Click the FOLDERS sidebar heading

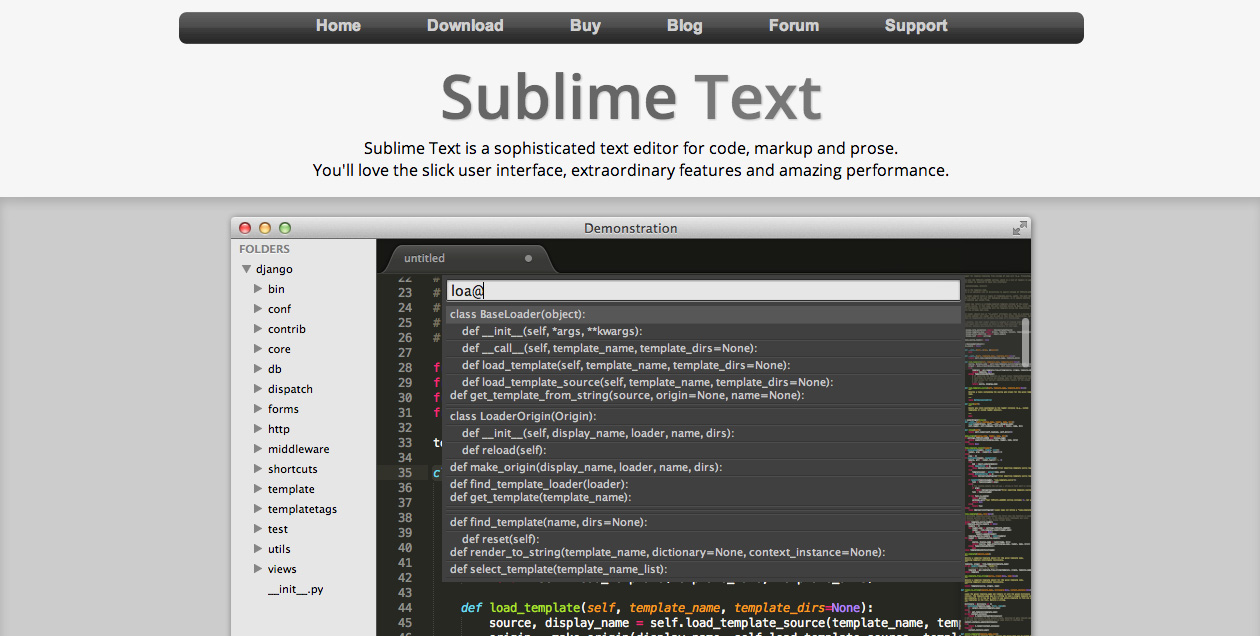[264, 249]
